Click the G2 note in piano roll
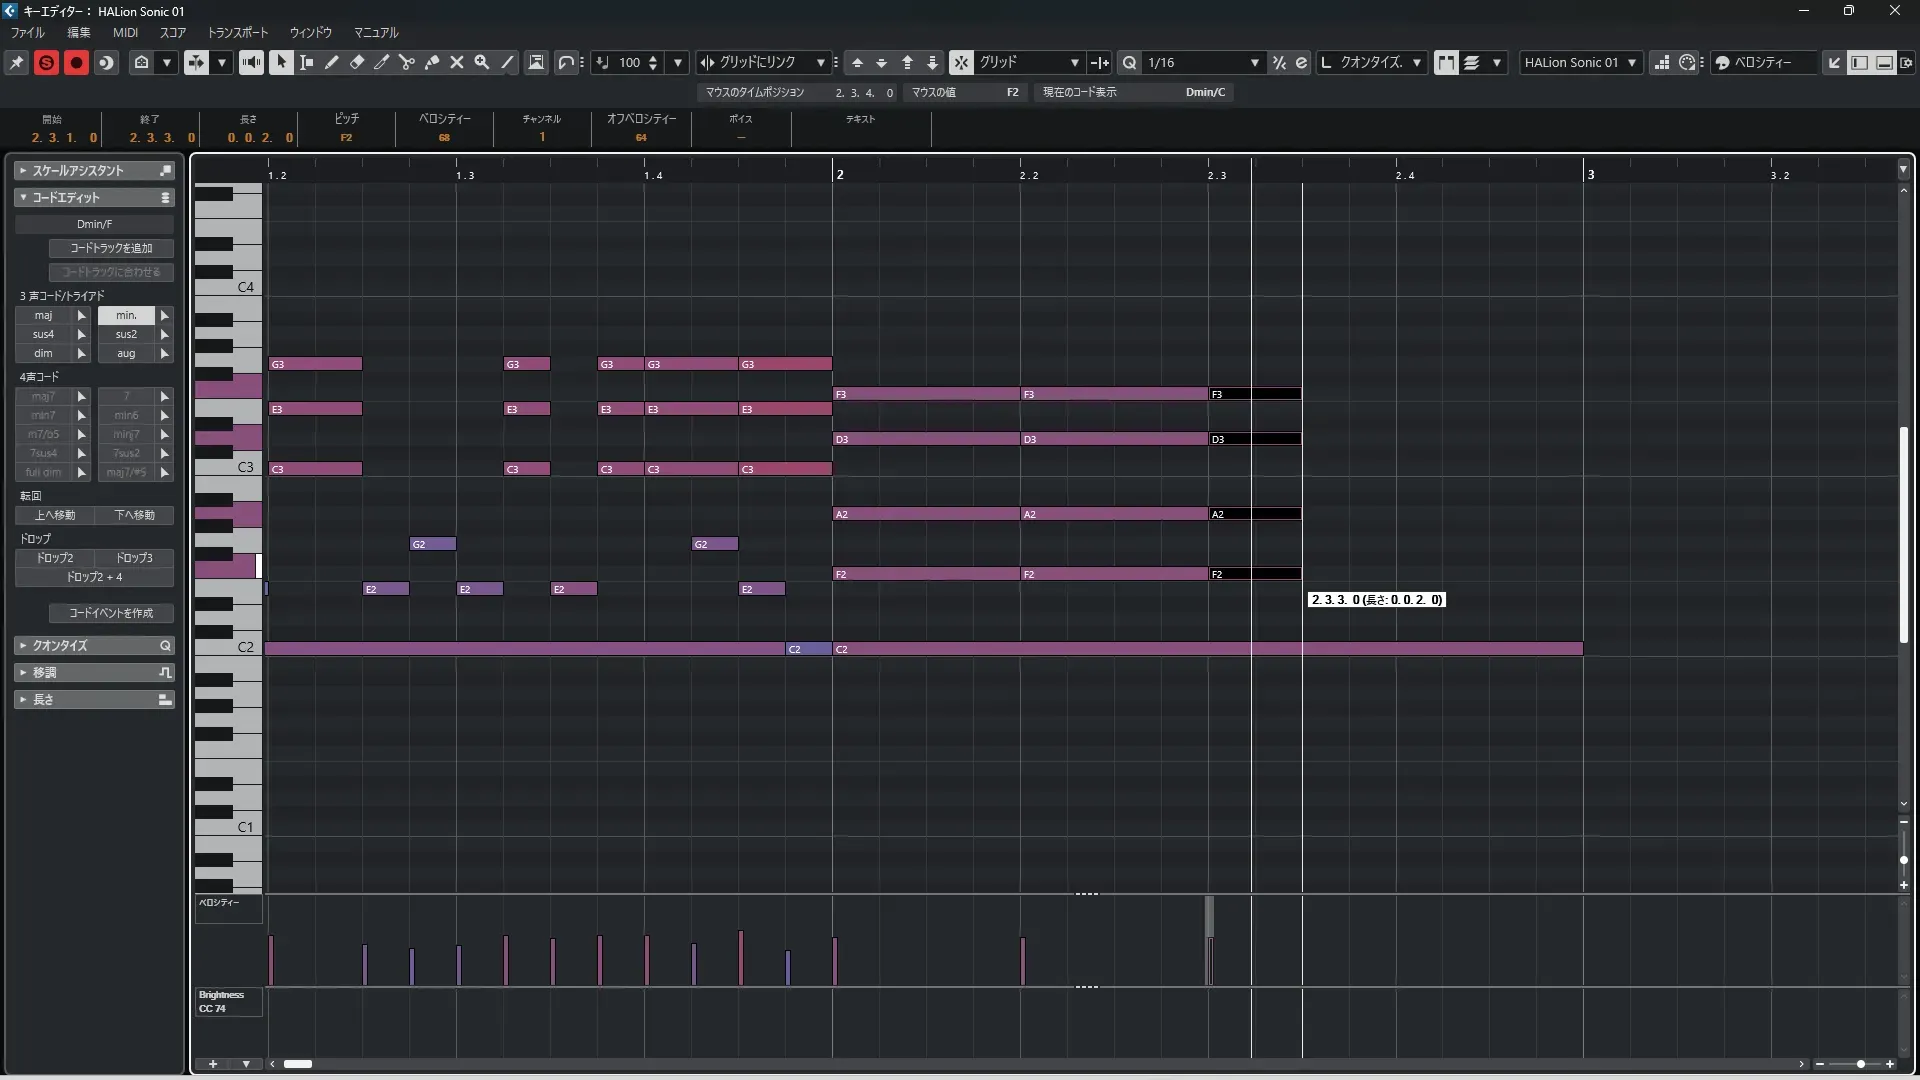The height and width of the screenshot is (1080, 1920). tap(432, 544)
